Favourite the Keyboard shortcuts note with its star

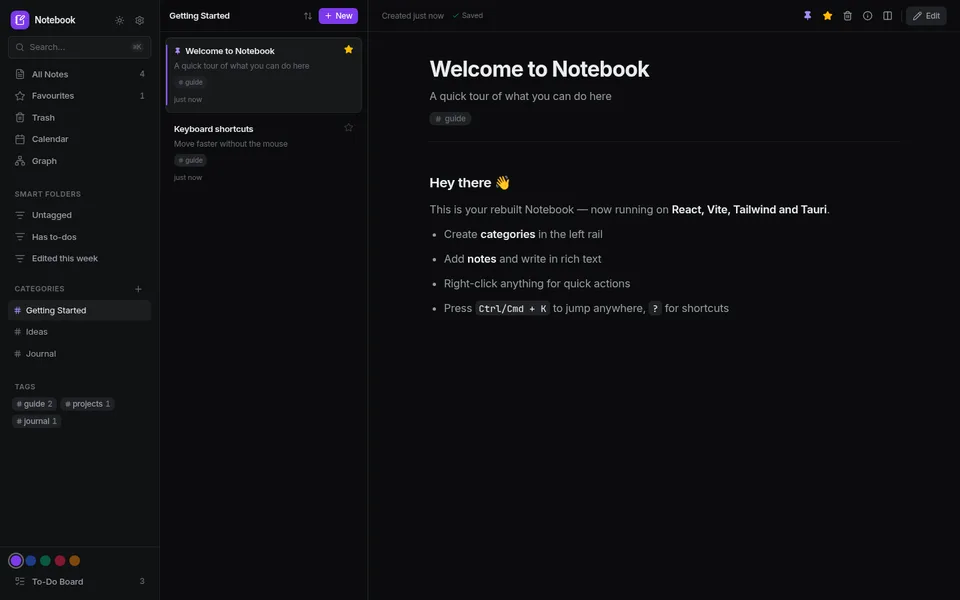click(x=348, y=127)
